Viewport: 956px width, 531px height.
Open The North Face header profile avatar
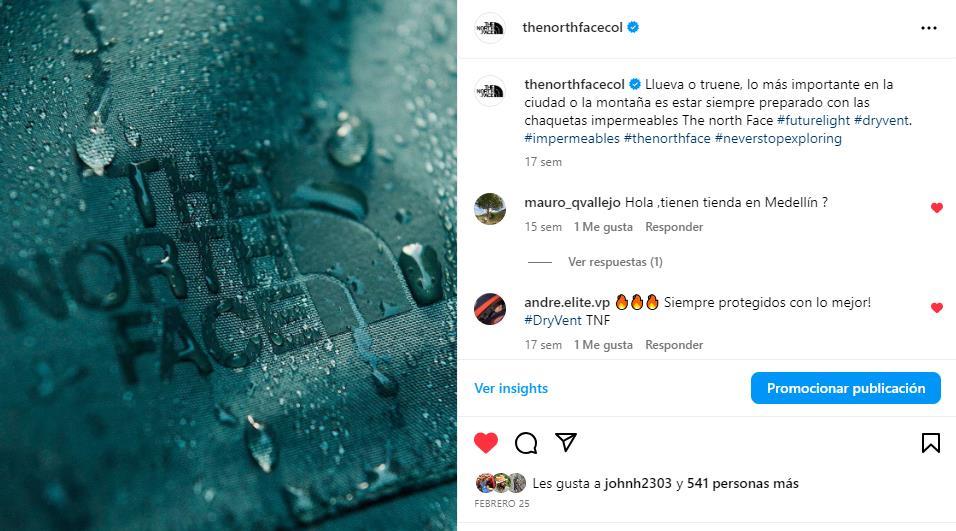pos(490,28)
